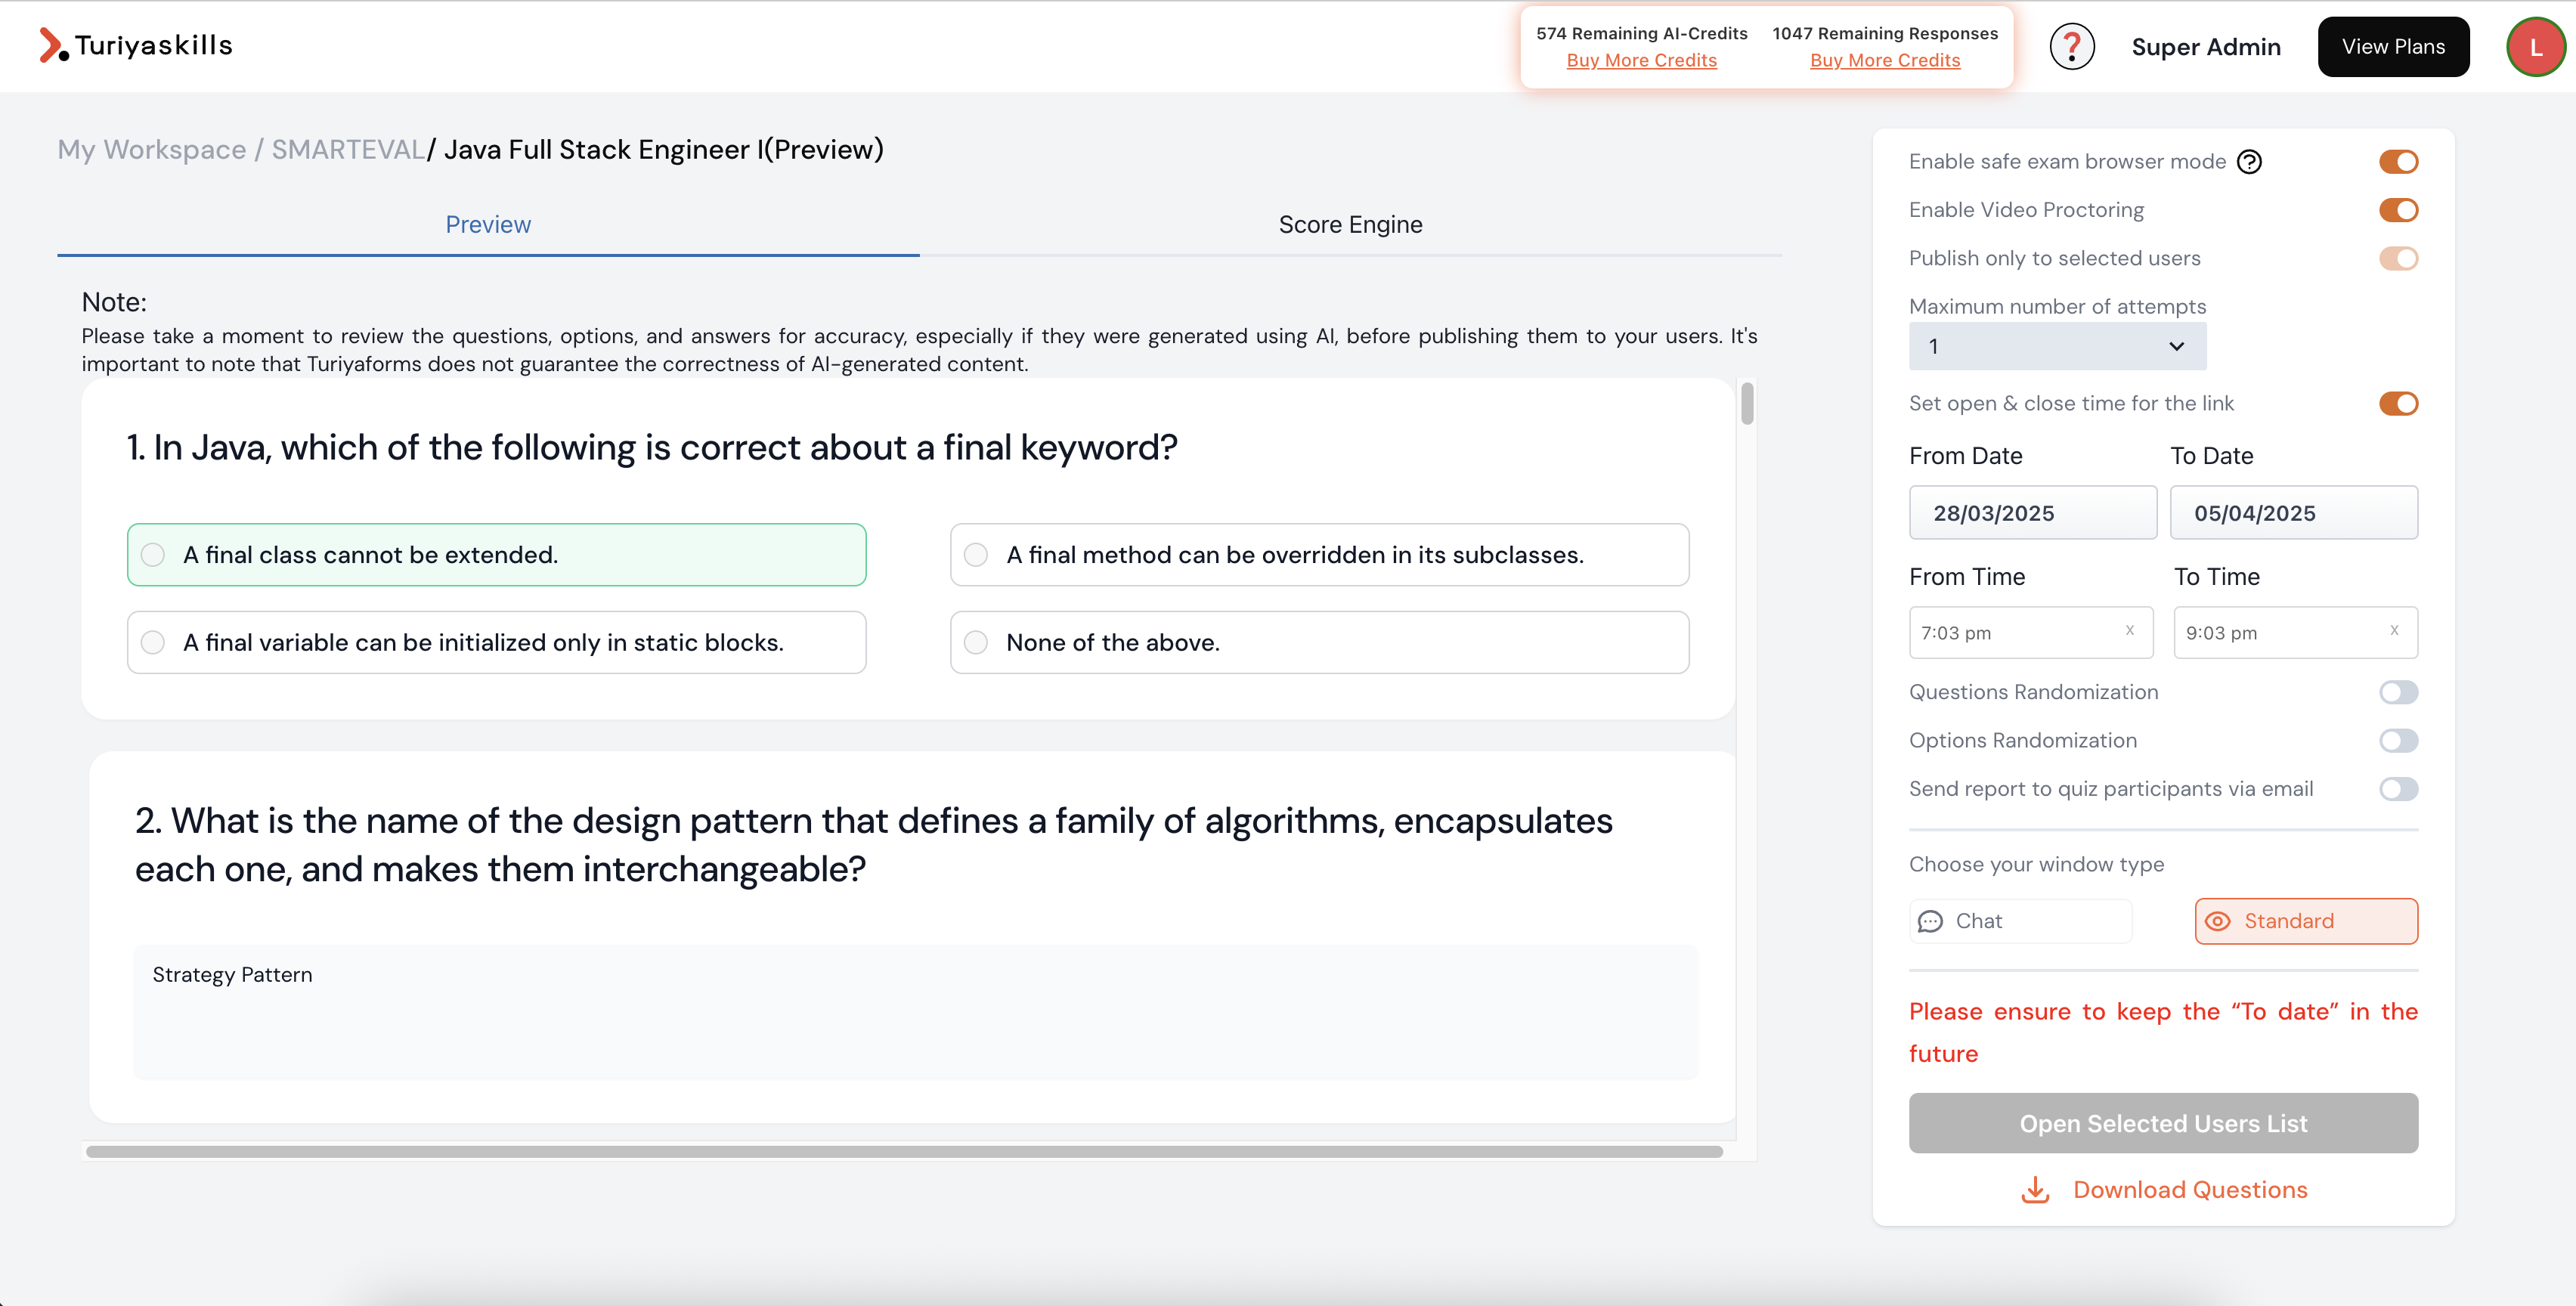Viewport: 2576px width, 1306px height.
Task: Click the Download Questions download icon
Action: point(2034,1190)
